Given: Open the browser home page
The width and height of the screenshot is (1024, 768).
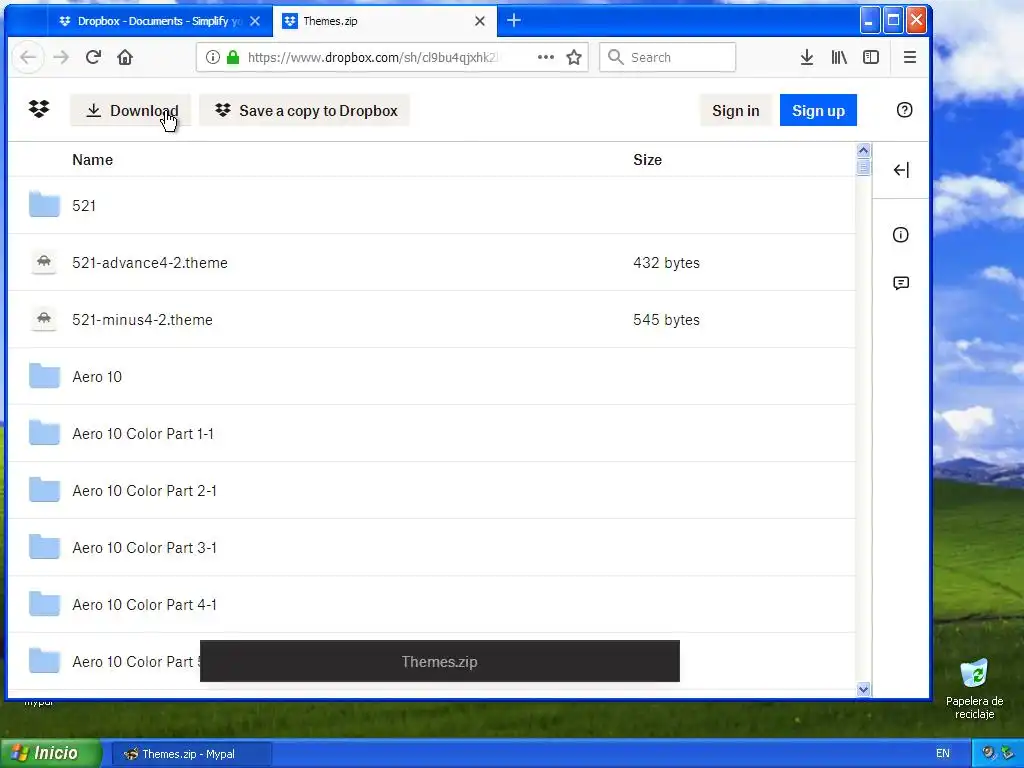Looking at the screenshot, I should coord(125,57).
